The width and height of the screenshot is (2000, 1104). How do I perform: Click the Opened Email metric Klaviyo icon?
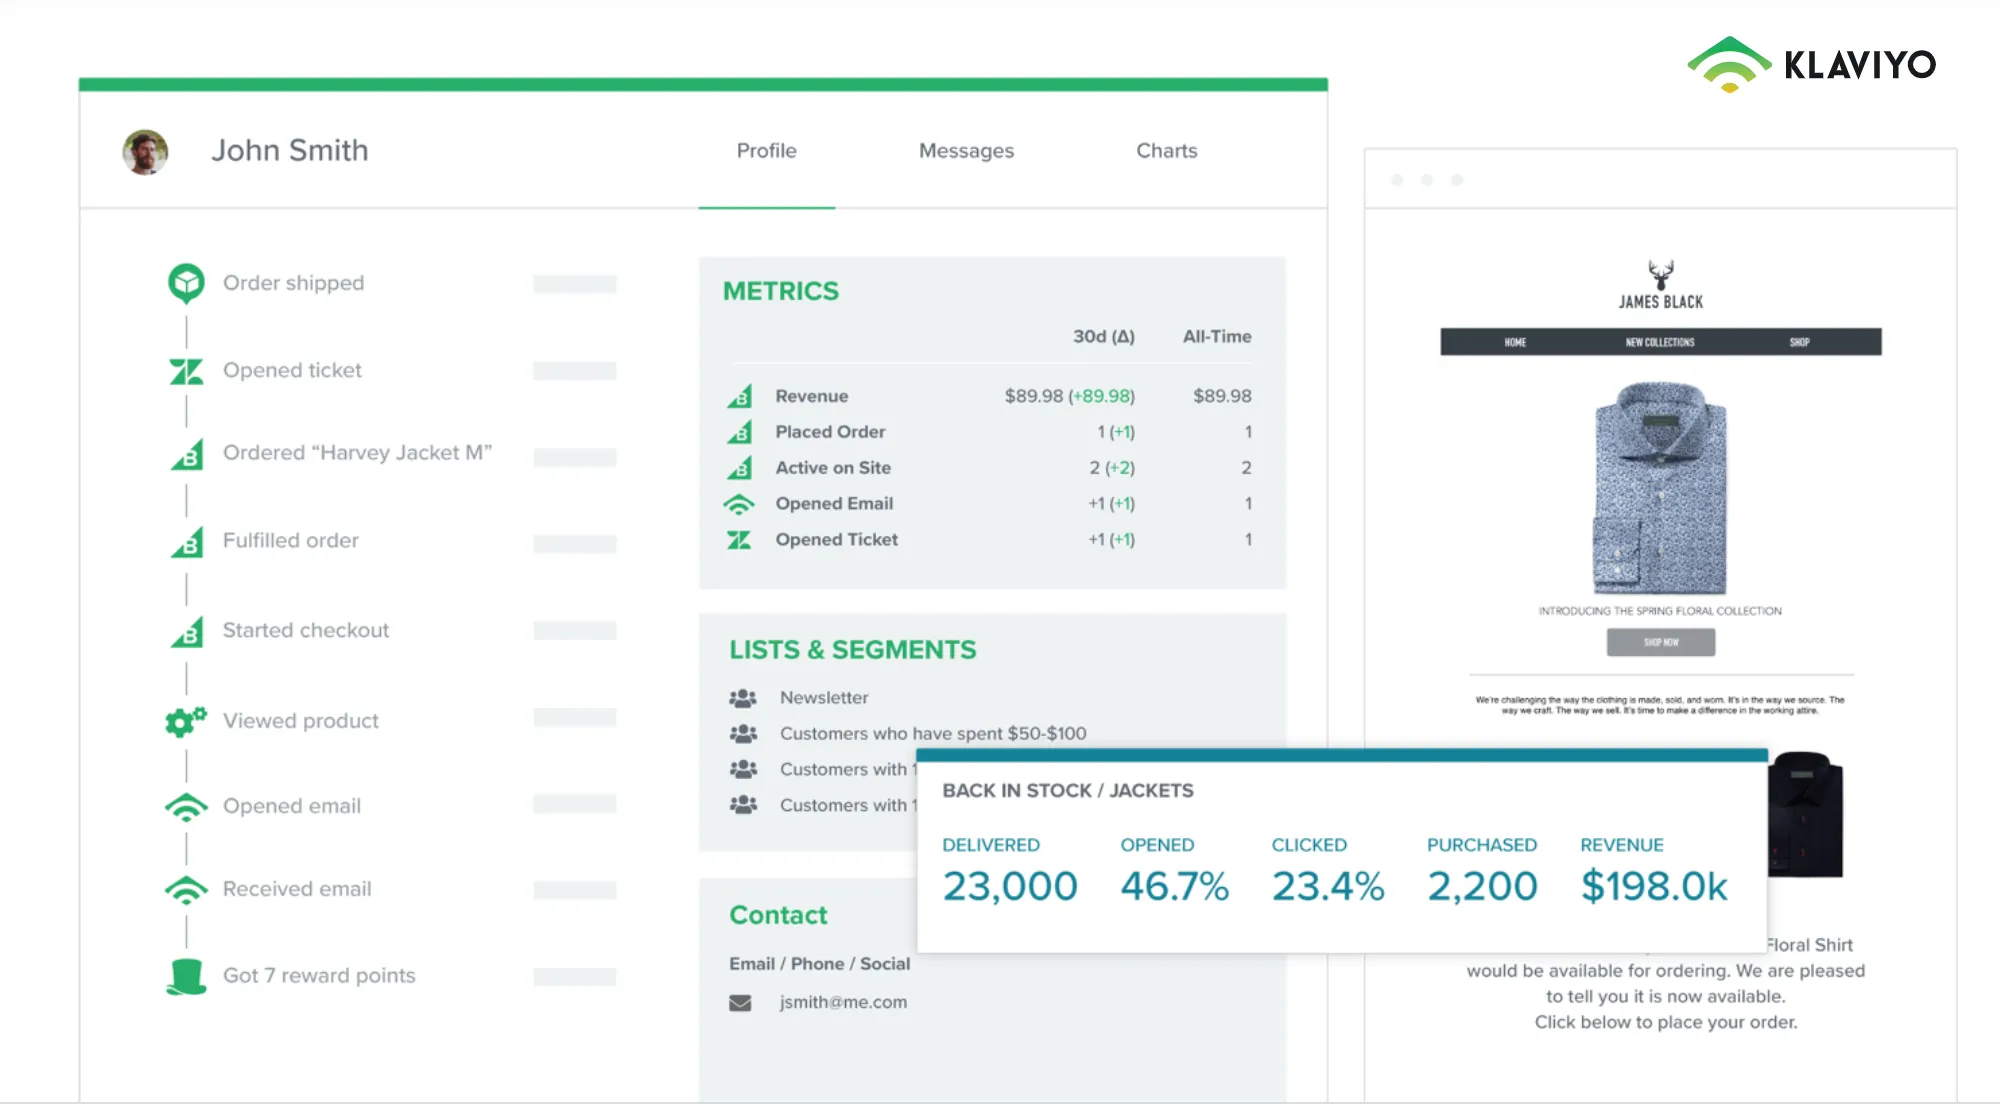click(739, 504)
